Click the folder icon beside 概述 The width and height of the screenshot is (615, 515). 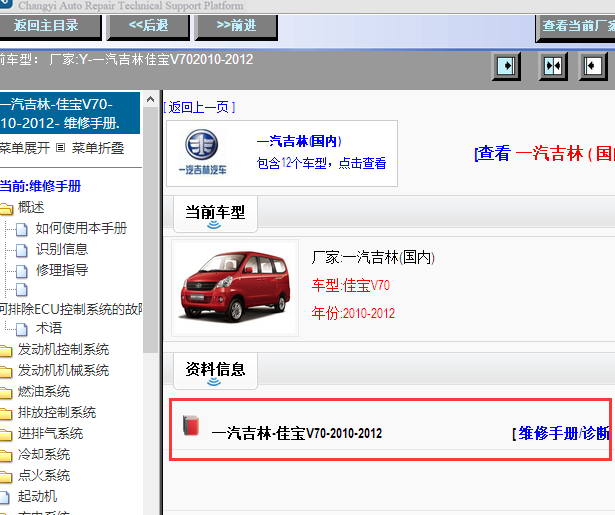pyautogui.click(x=6, y=209)
